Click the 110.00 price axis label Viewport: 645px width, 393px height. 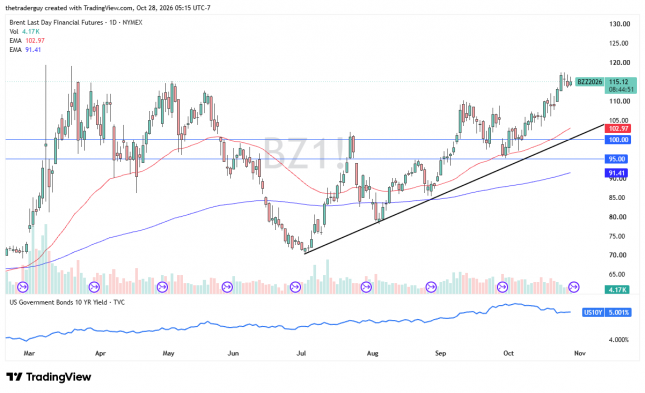(x=619, y=101)
